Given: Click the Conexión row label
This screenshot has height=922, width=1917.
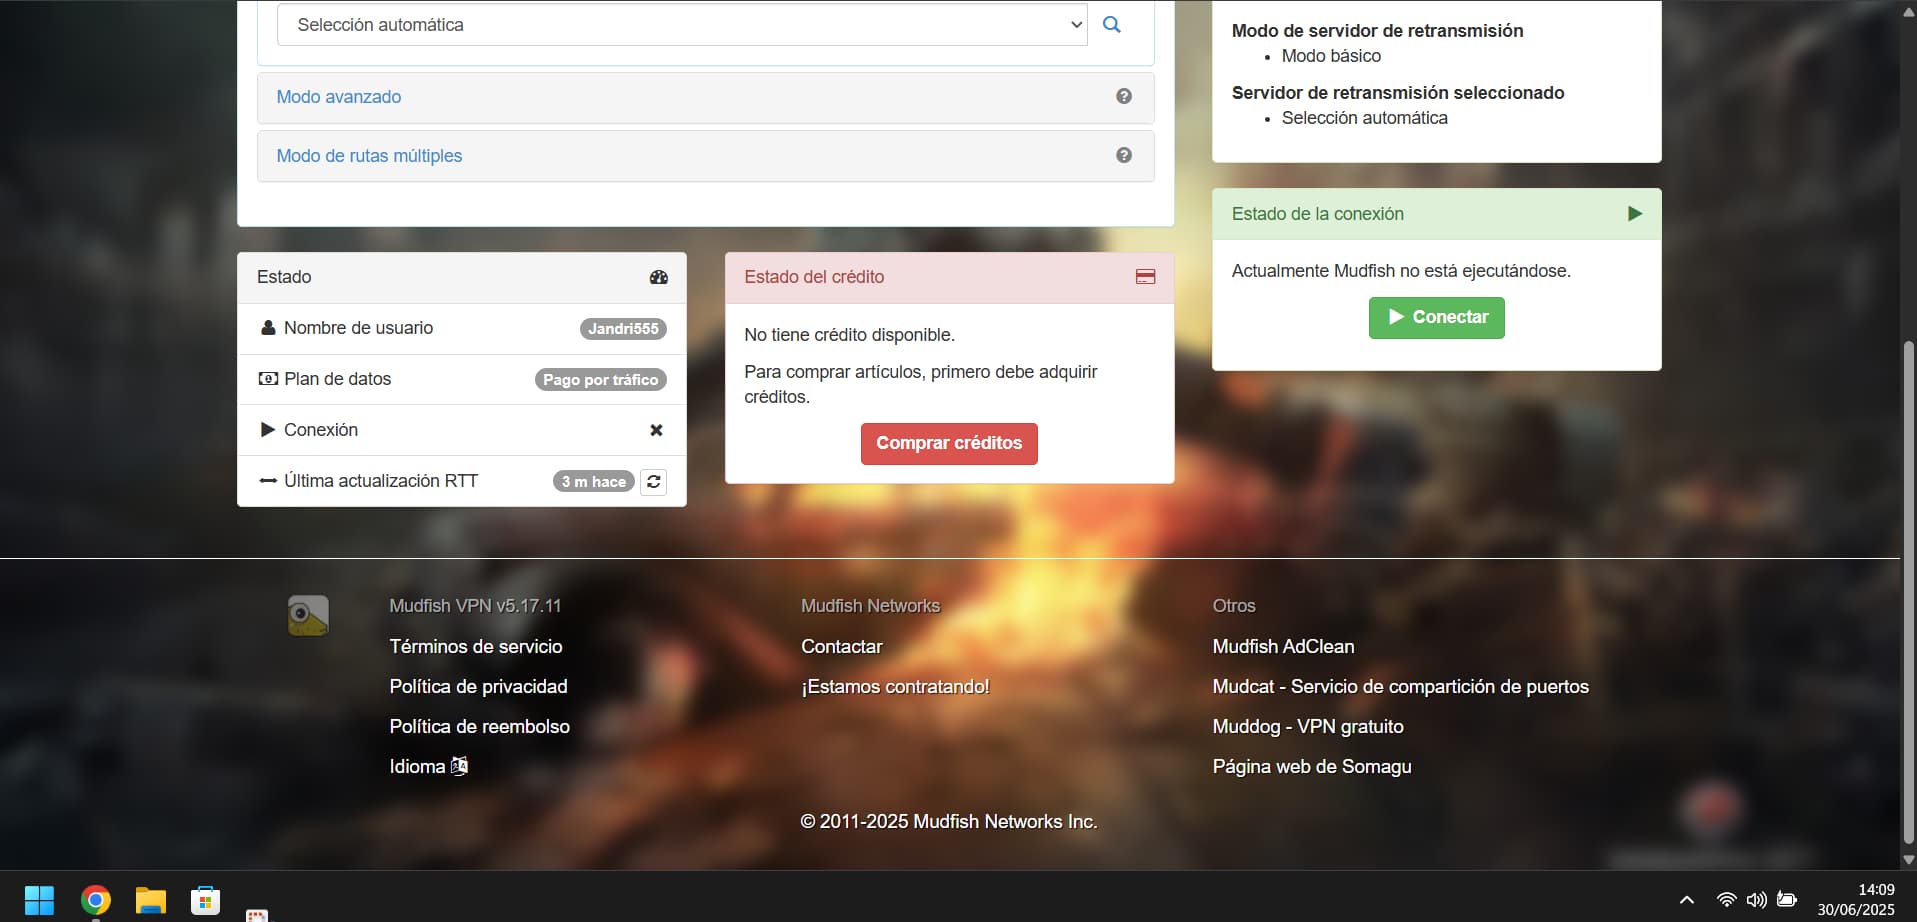Looking at the screenshot, I should (x=320, y=430).
